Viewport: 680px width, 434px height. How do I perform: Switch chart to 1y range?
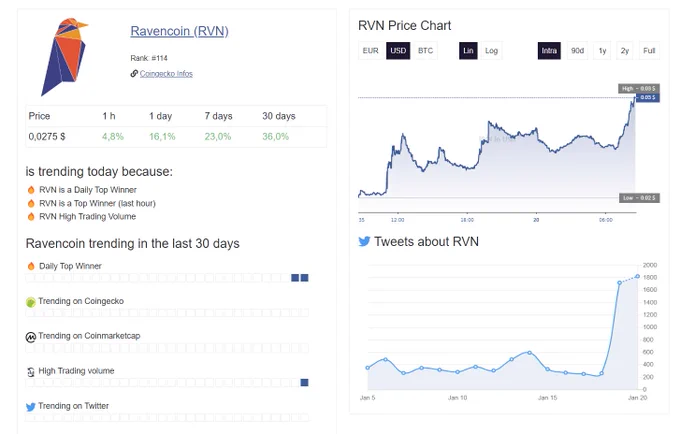(x=602, y=51)
